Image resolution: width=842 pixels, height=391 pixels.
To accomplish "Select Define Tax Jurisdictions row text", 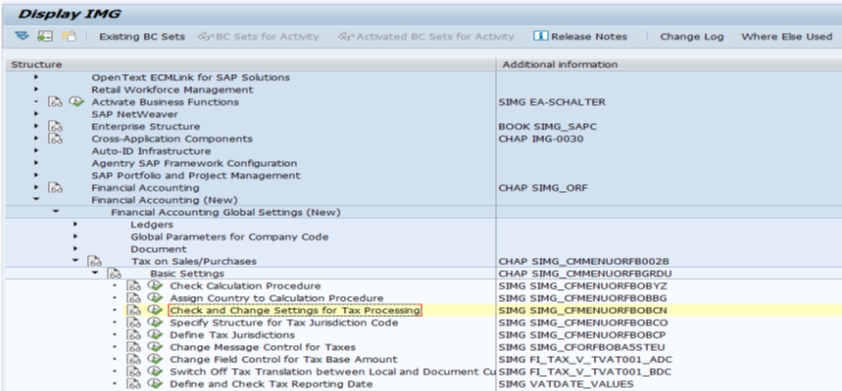I will 232,335.
